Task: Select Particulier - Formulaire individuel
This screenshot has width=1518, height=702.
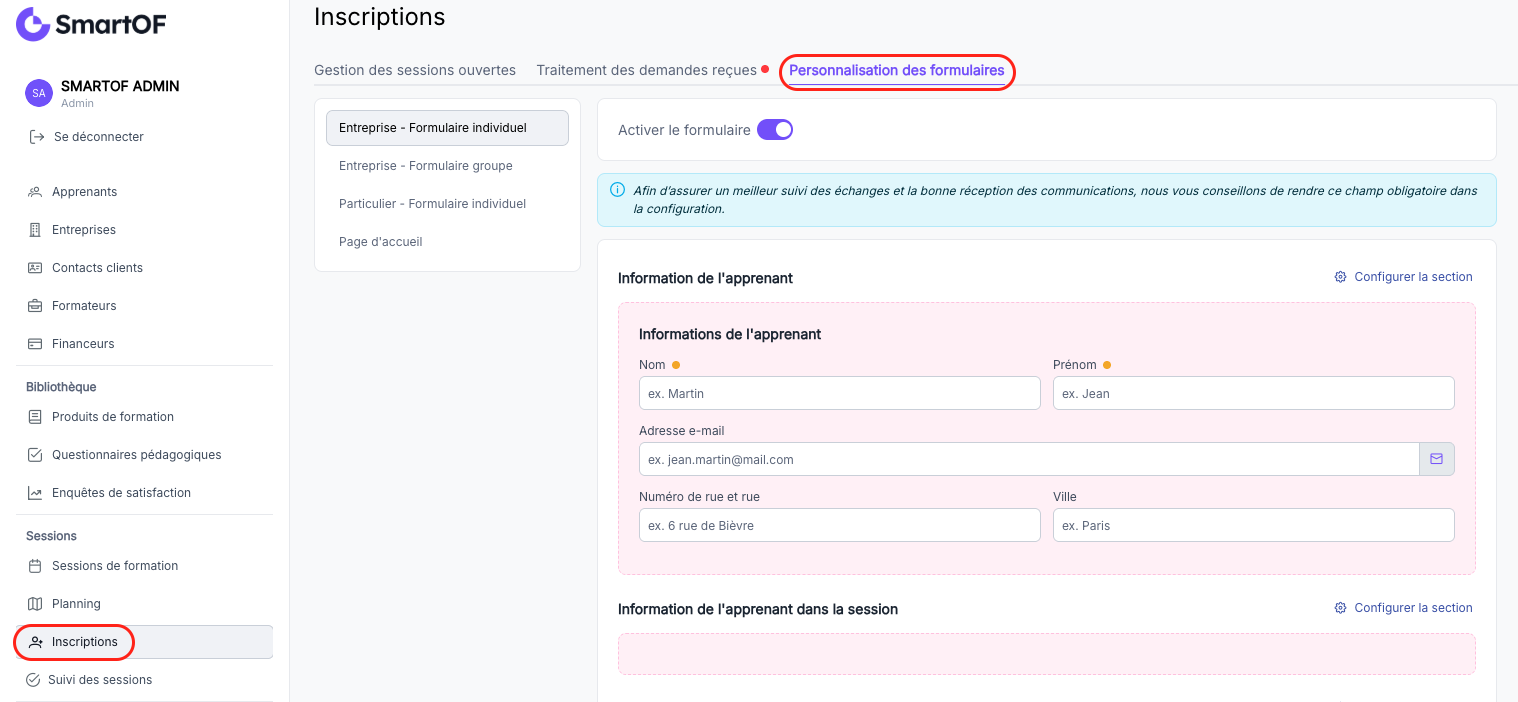Action: click(x=447, y=204)
